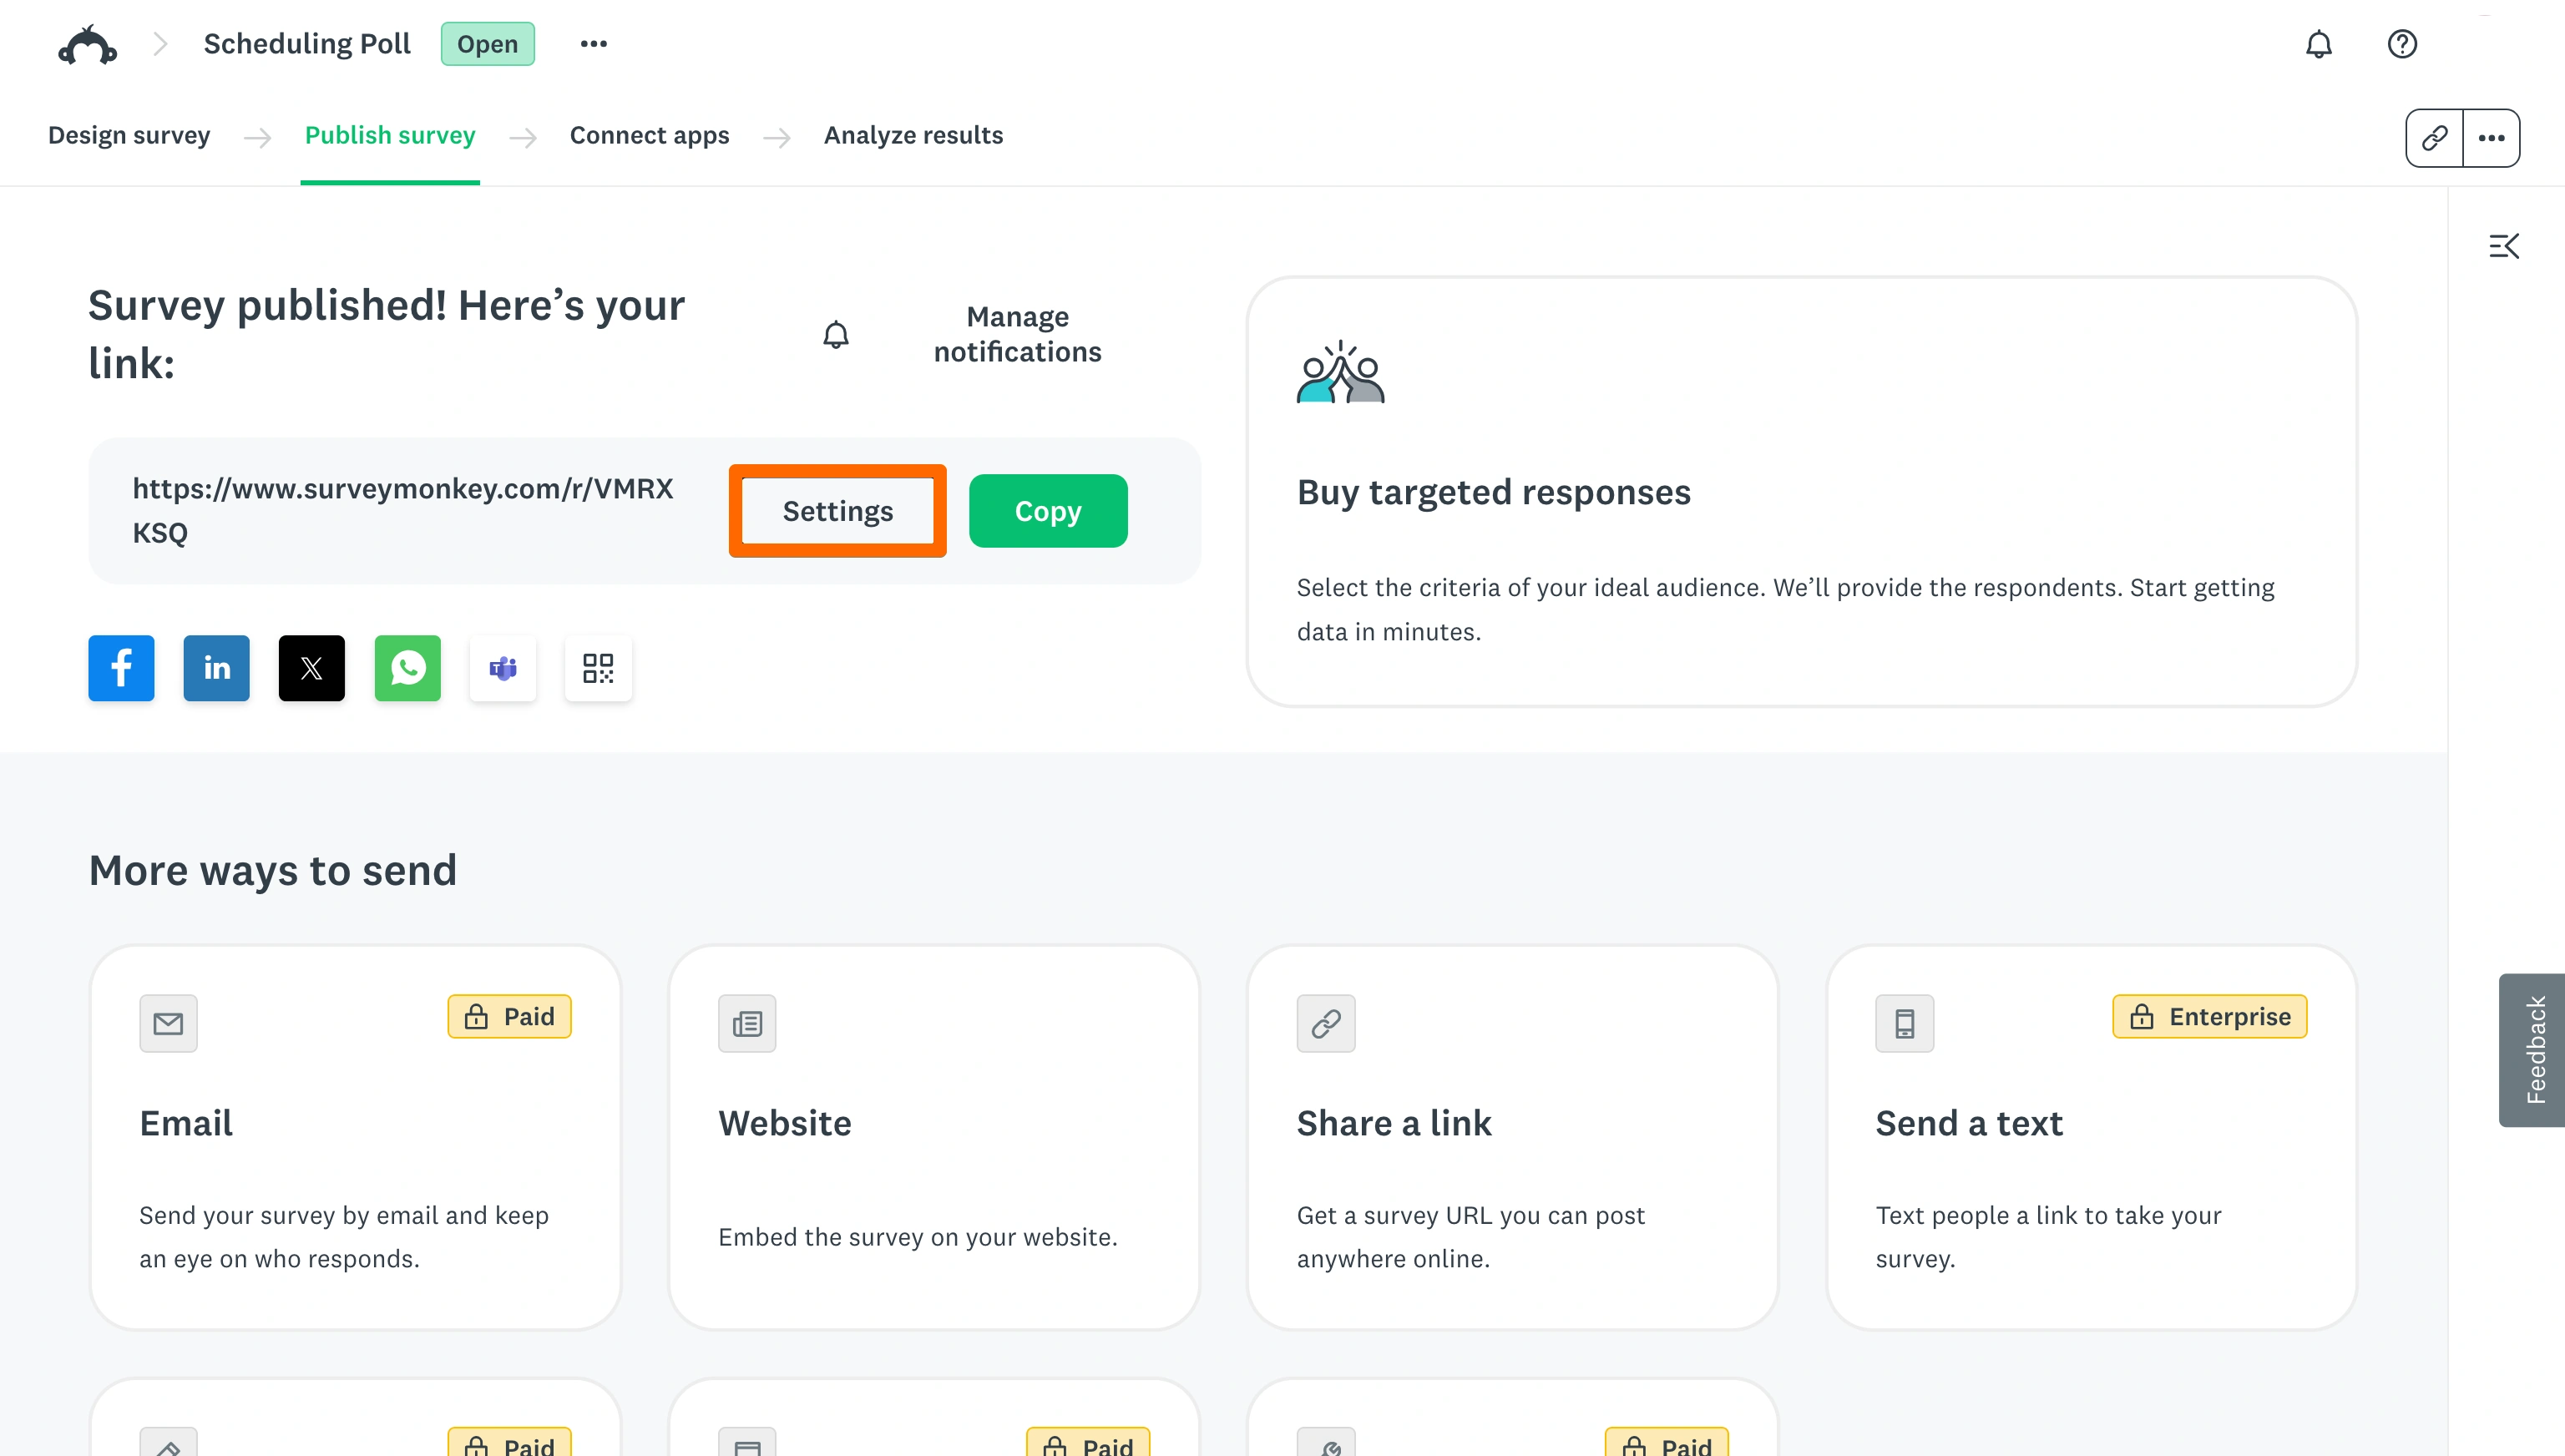Click the Share a link chain icon
This screenshot has height=1456, width=2565.
(1326, 1023)
